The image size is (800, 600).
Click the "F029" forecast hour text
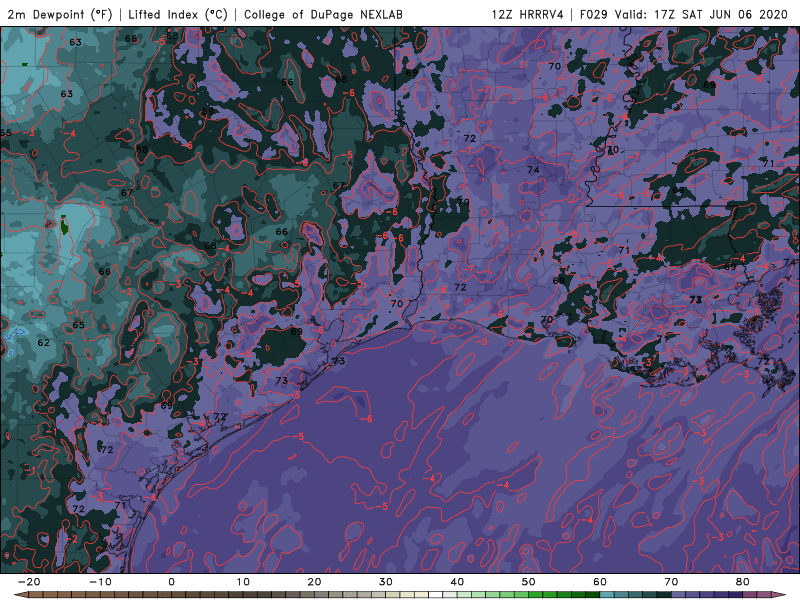point(593,14)
